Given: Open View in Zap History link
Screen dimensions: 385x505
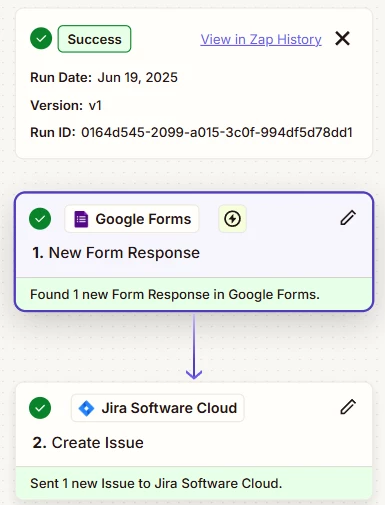Looking at the screenshot, I should pos(261,39).
